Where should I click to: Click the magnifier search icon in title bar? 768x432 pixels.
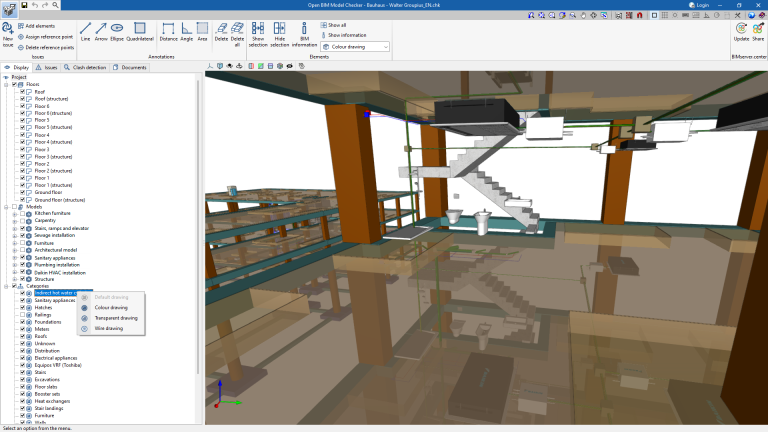point(55,5)
